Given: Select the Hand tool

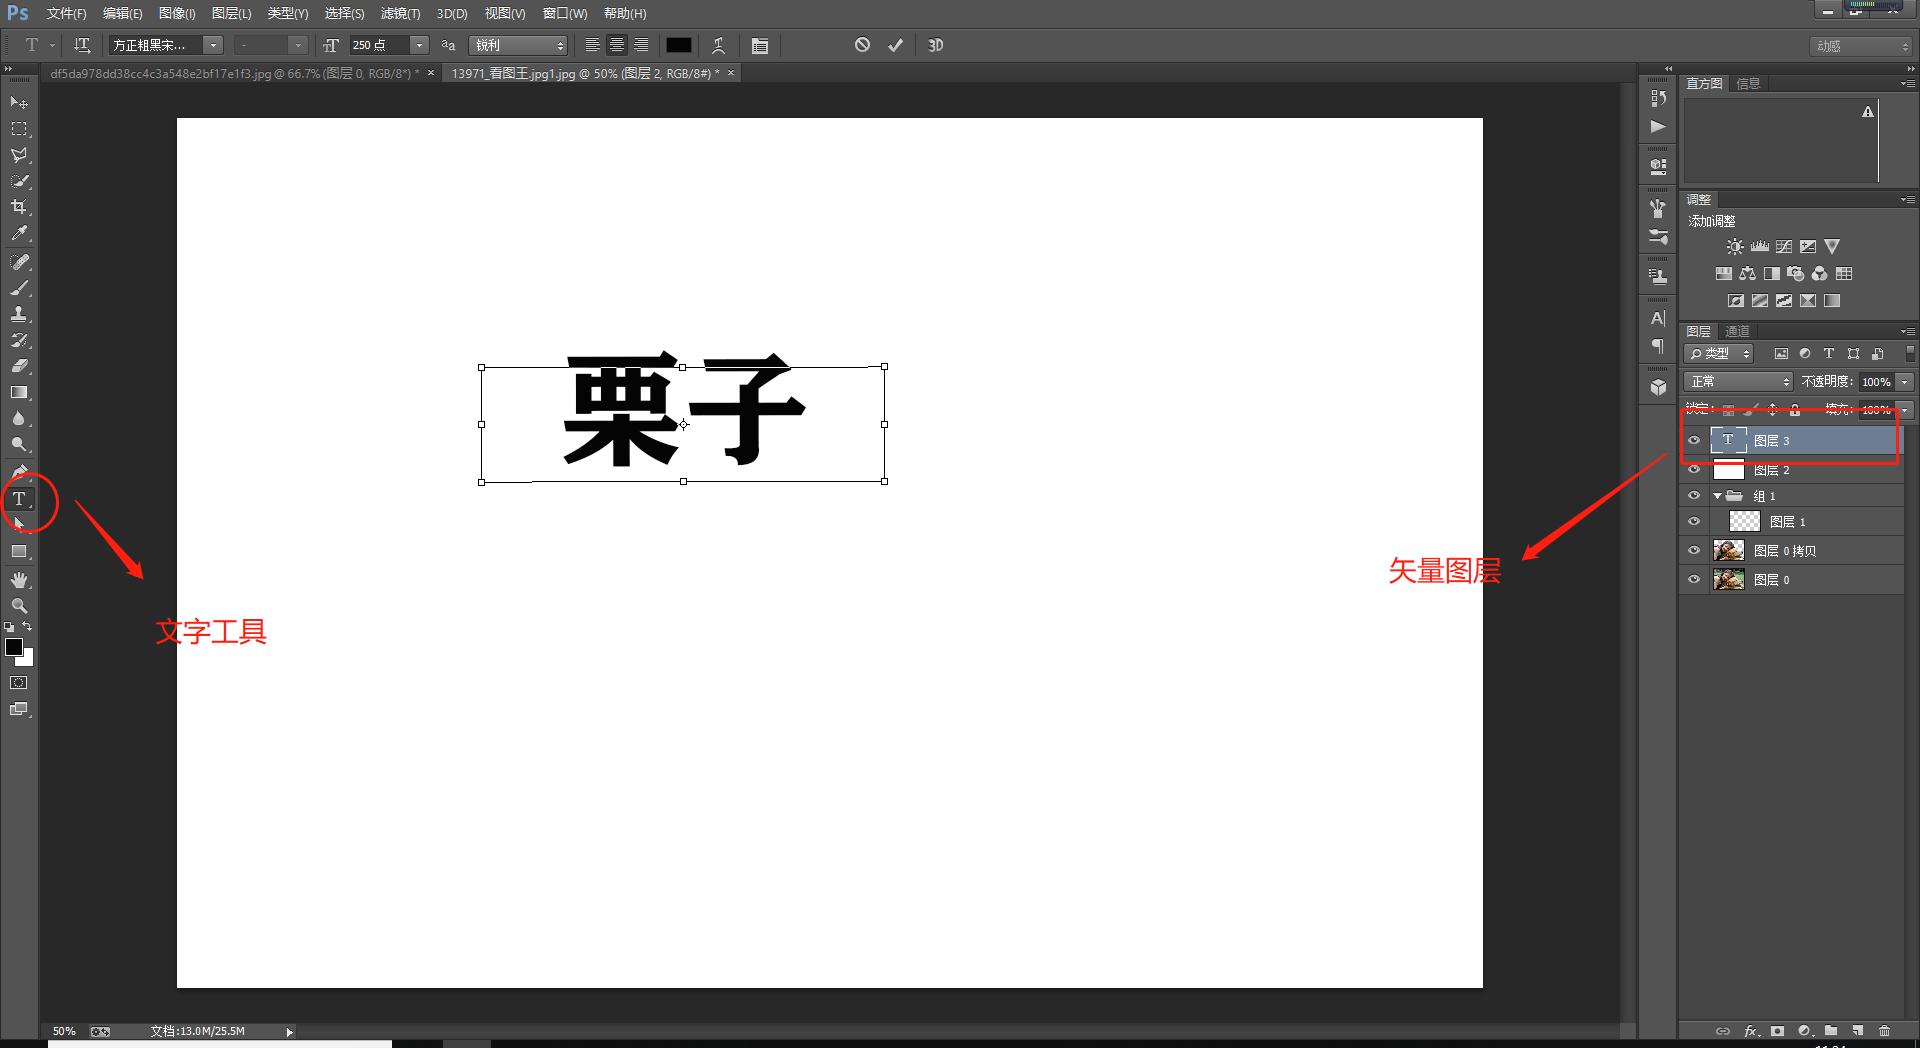Looking at the screenshot, I should [17, 578].
